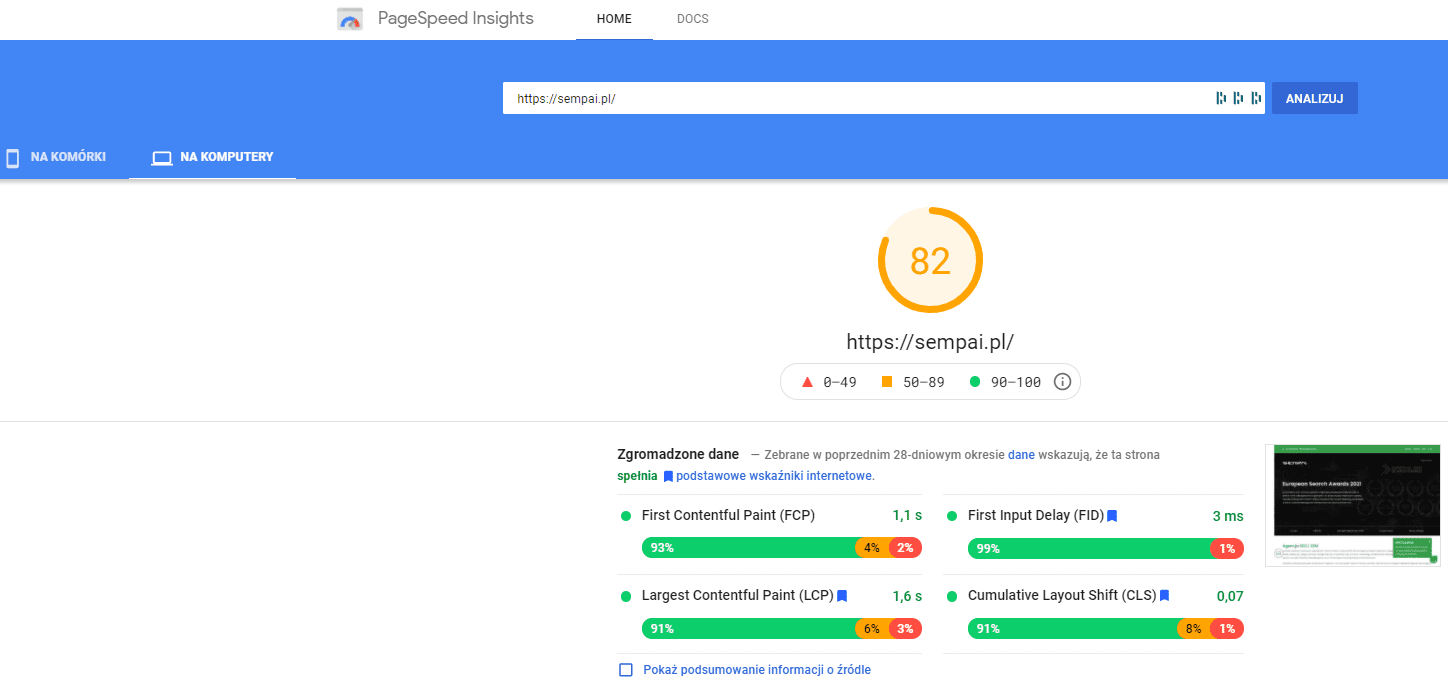Click the green circle 90–100 legend icon
The width and height of the screenshot is (1448, 686).
click(975, 382)
